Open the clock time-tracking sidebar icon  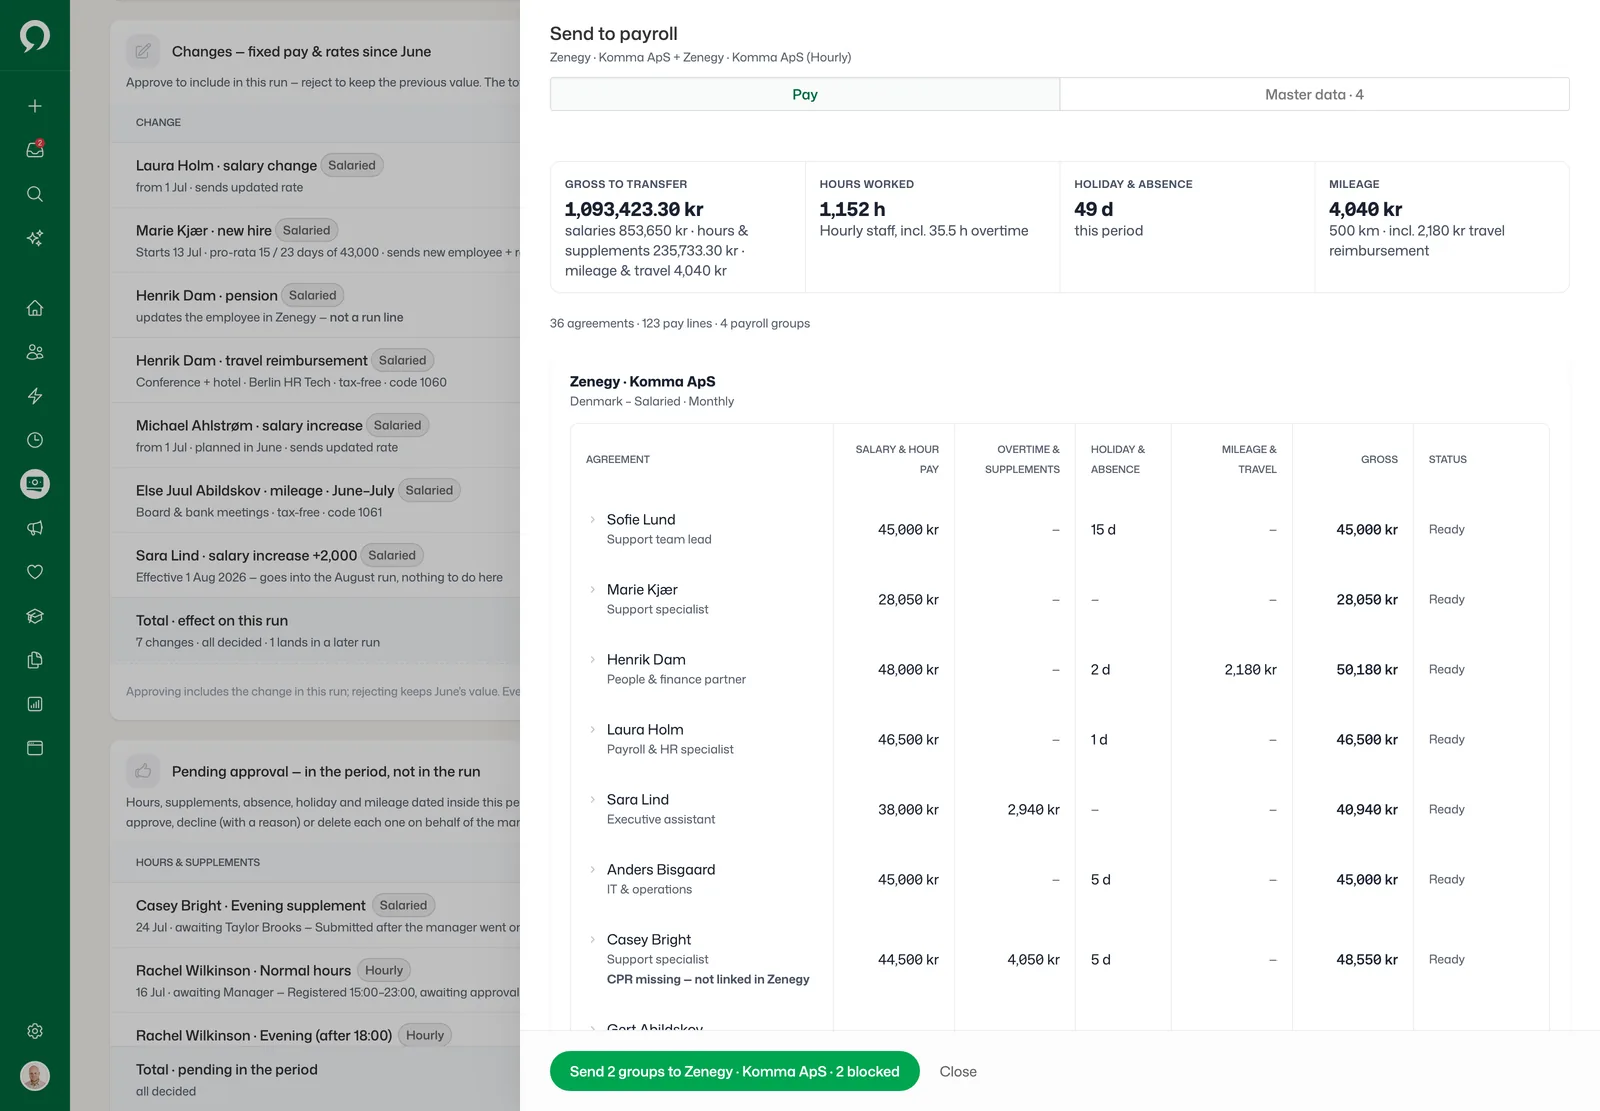pos(35,440)
